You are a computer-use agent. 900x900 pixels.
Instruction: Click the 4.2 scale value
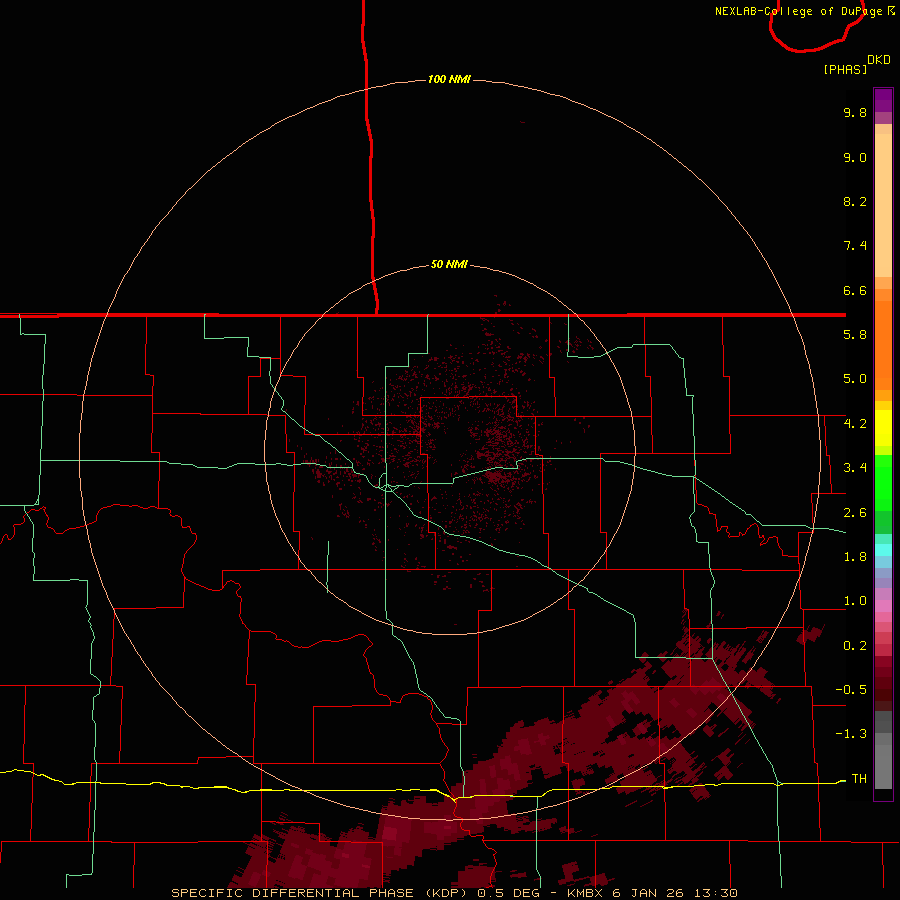click(855, 424)
